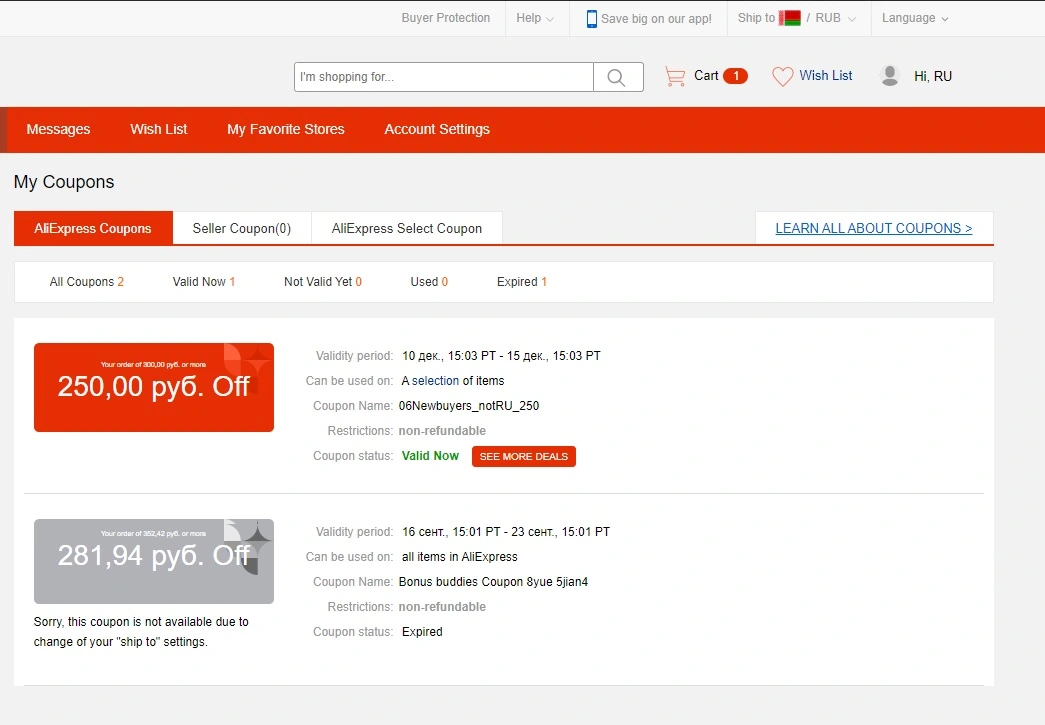Open the RUB currency dropdown

coord(835,18)
